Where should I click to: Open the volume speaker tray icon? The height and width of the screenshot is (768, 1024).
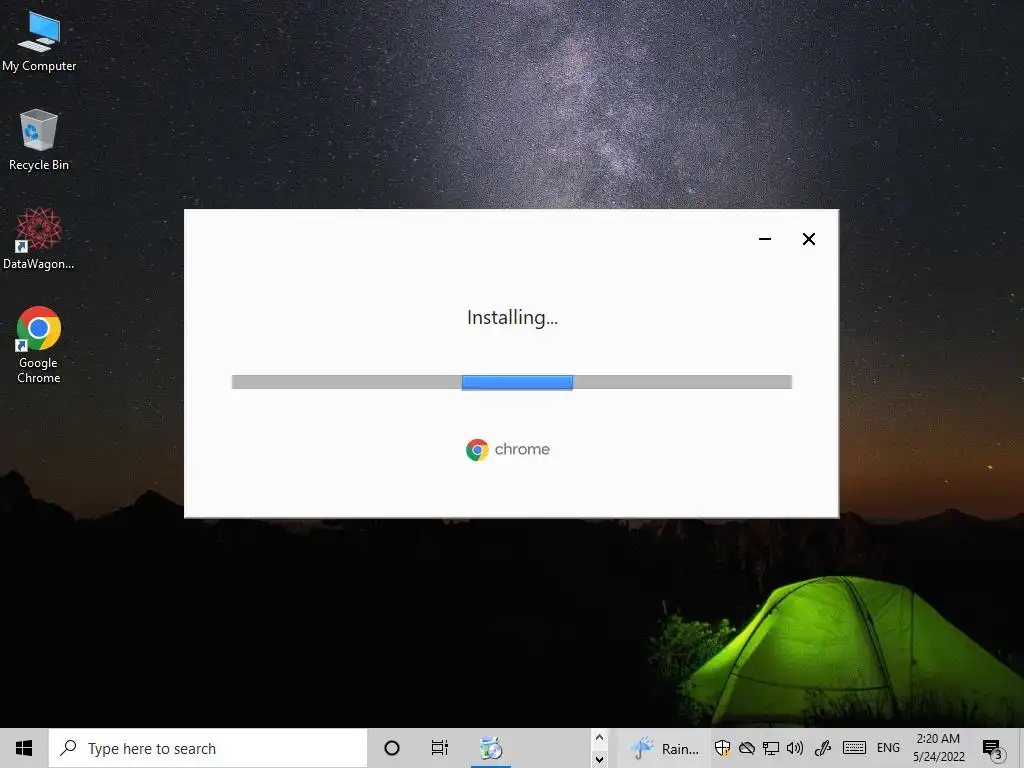[795, 748]
